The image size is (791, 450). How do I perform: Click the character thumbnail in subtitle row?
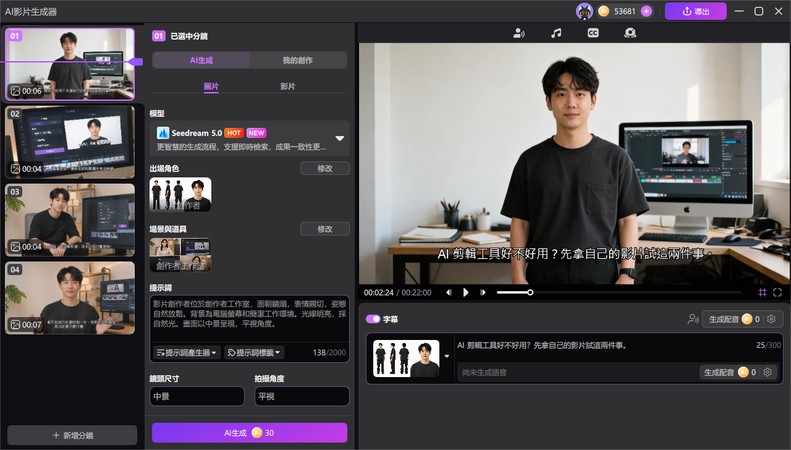(x=406, y=358)
